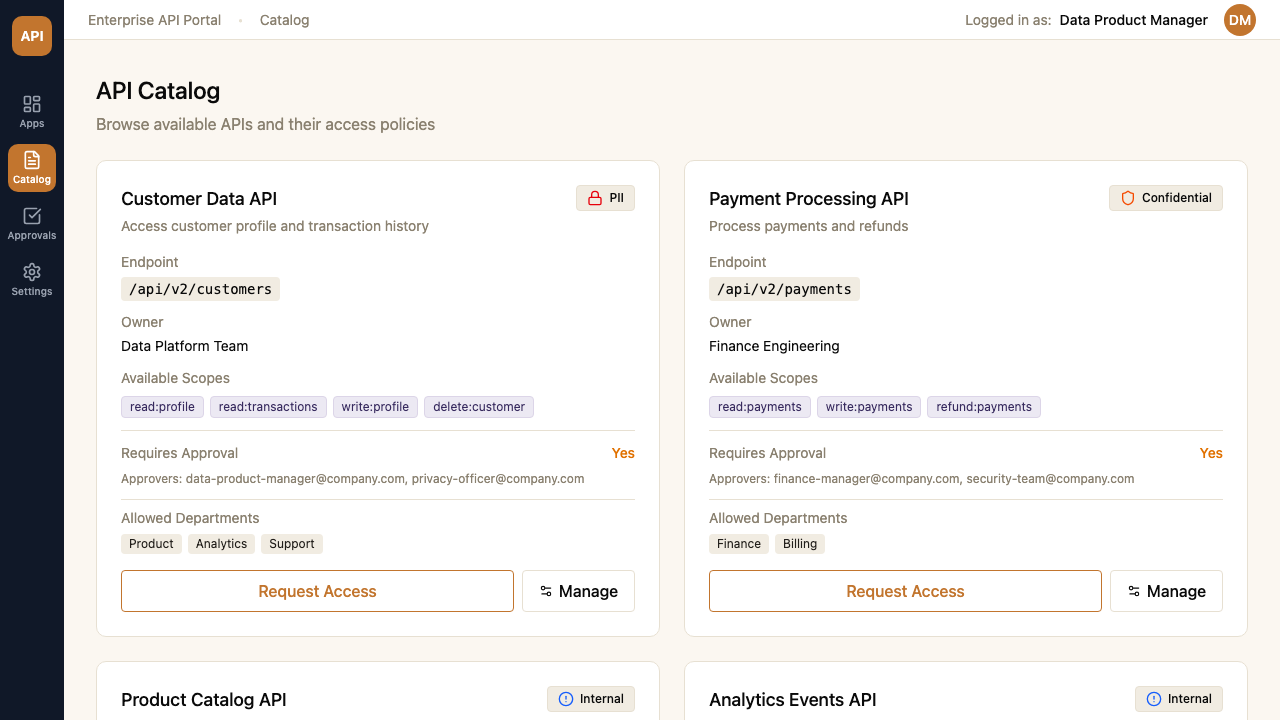
Task: Click the Billing department tag
Action: [800, 544]
